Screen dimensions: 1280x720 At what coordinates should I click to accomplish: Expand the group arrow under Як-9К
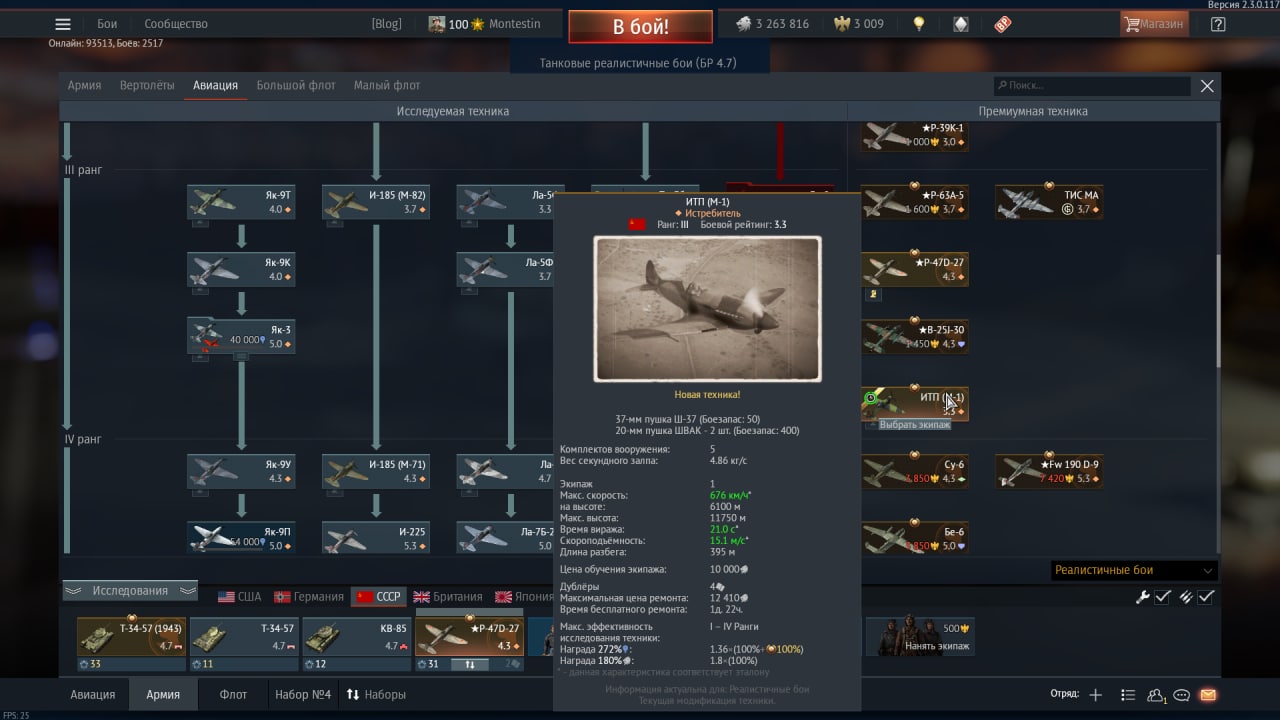coord(200,290)
